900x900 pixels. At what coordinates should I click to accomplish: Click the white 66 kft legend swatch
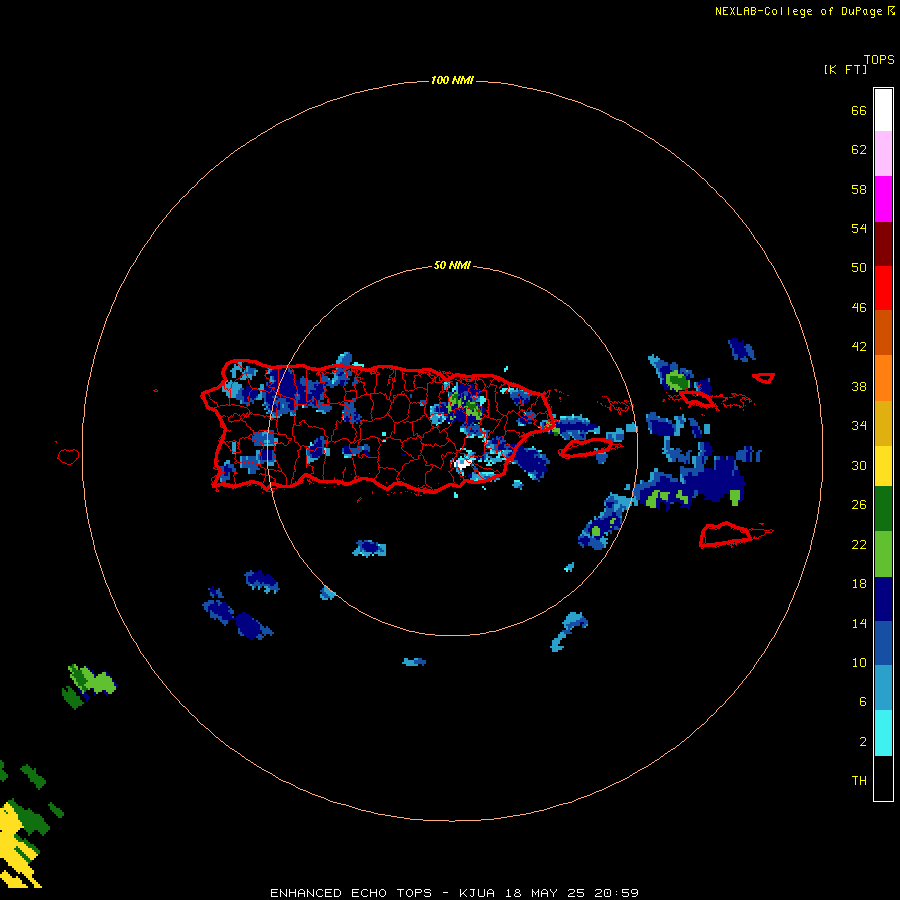883,110
